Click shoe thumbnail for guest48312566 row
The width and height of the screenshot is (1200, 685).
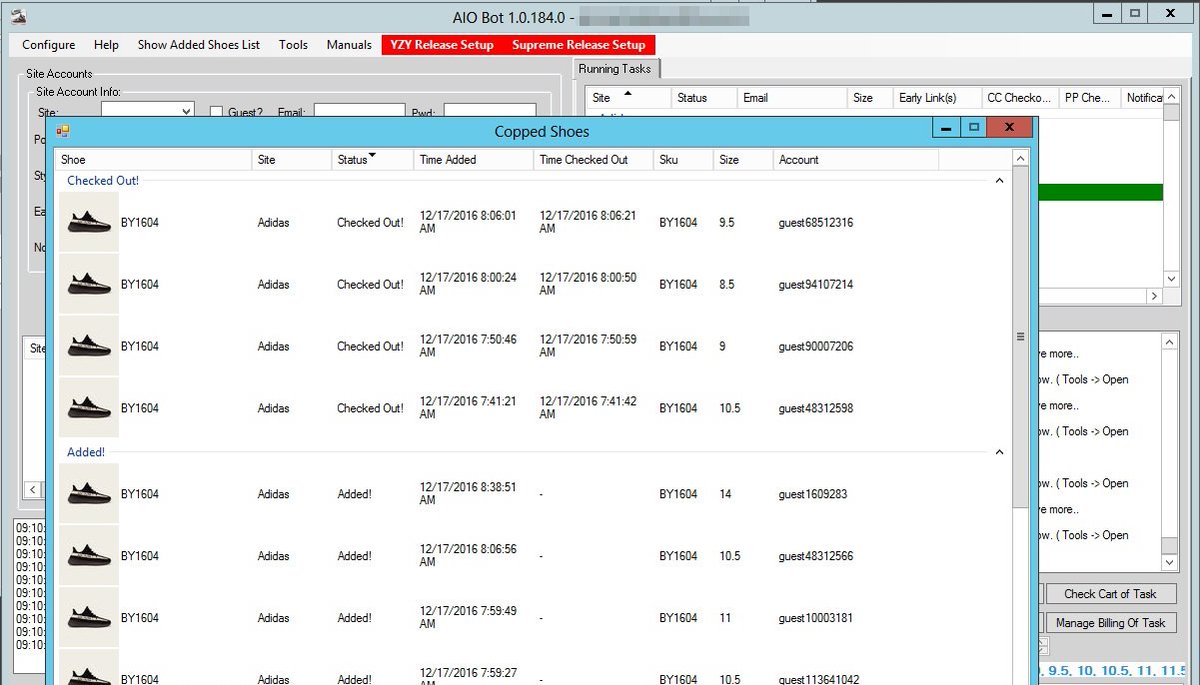point(88,556)
